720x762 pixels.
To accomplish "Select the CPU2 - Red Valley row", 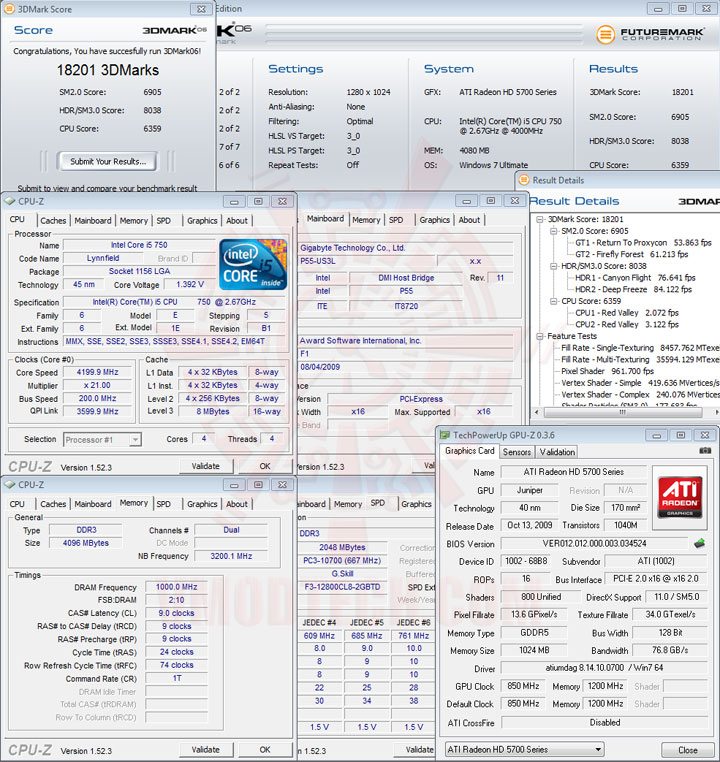I will click(627, 324).
